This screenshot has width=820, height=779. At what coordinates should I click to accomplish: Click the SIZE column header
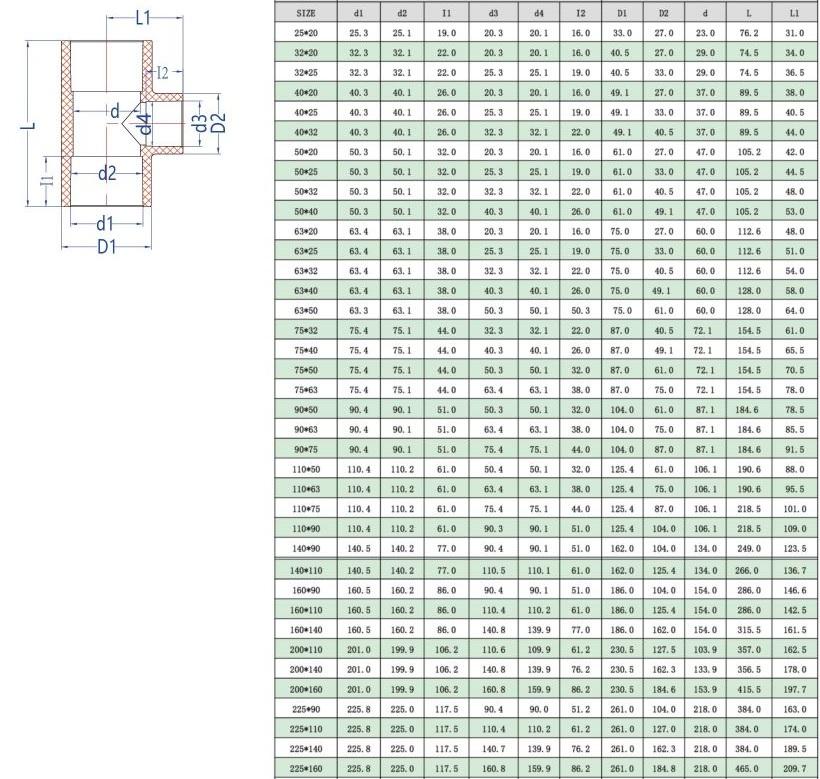point(307,13)
